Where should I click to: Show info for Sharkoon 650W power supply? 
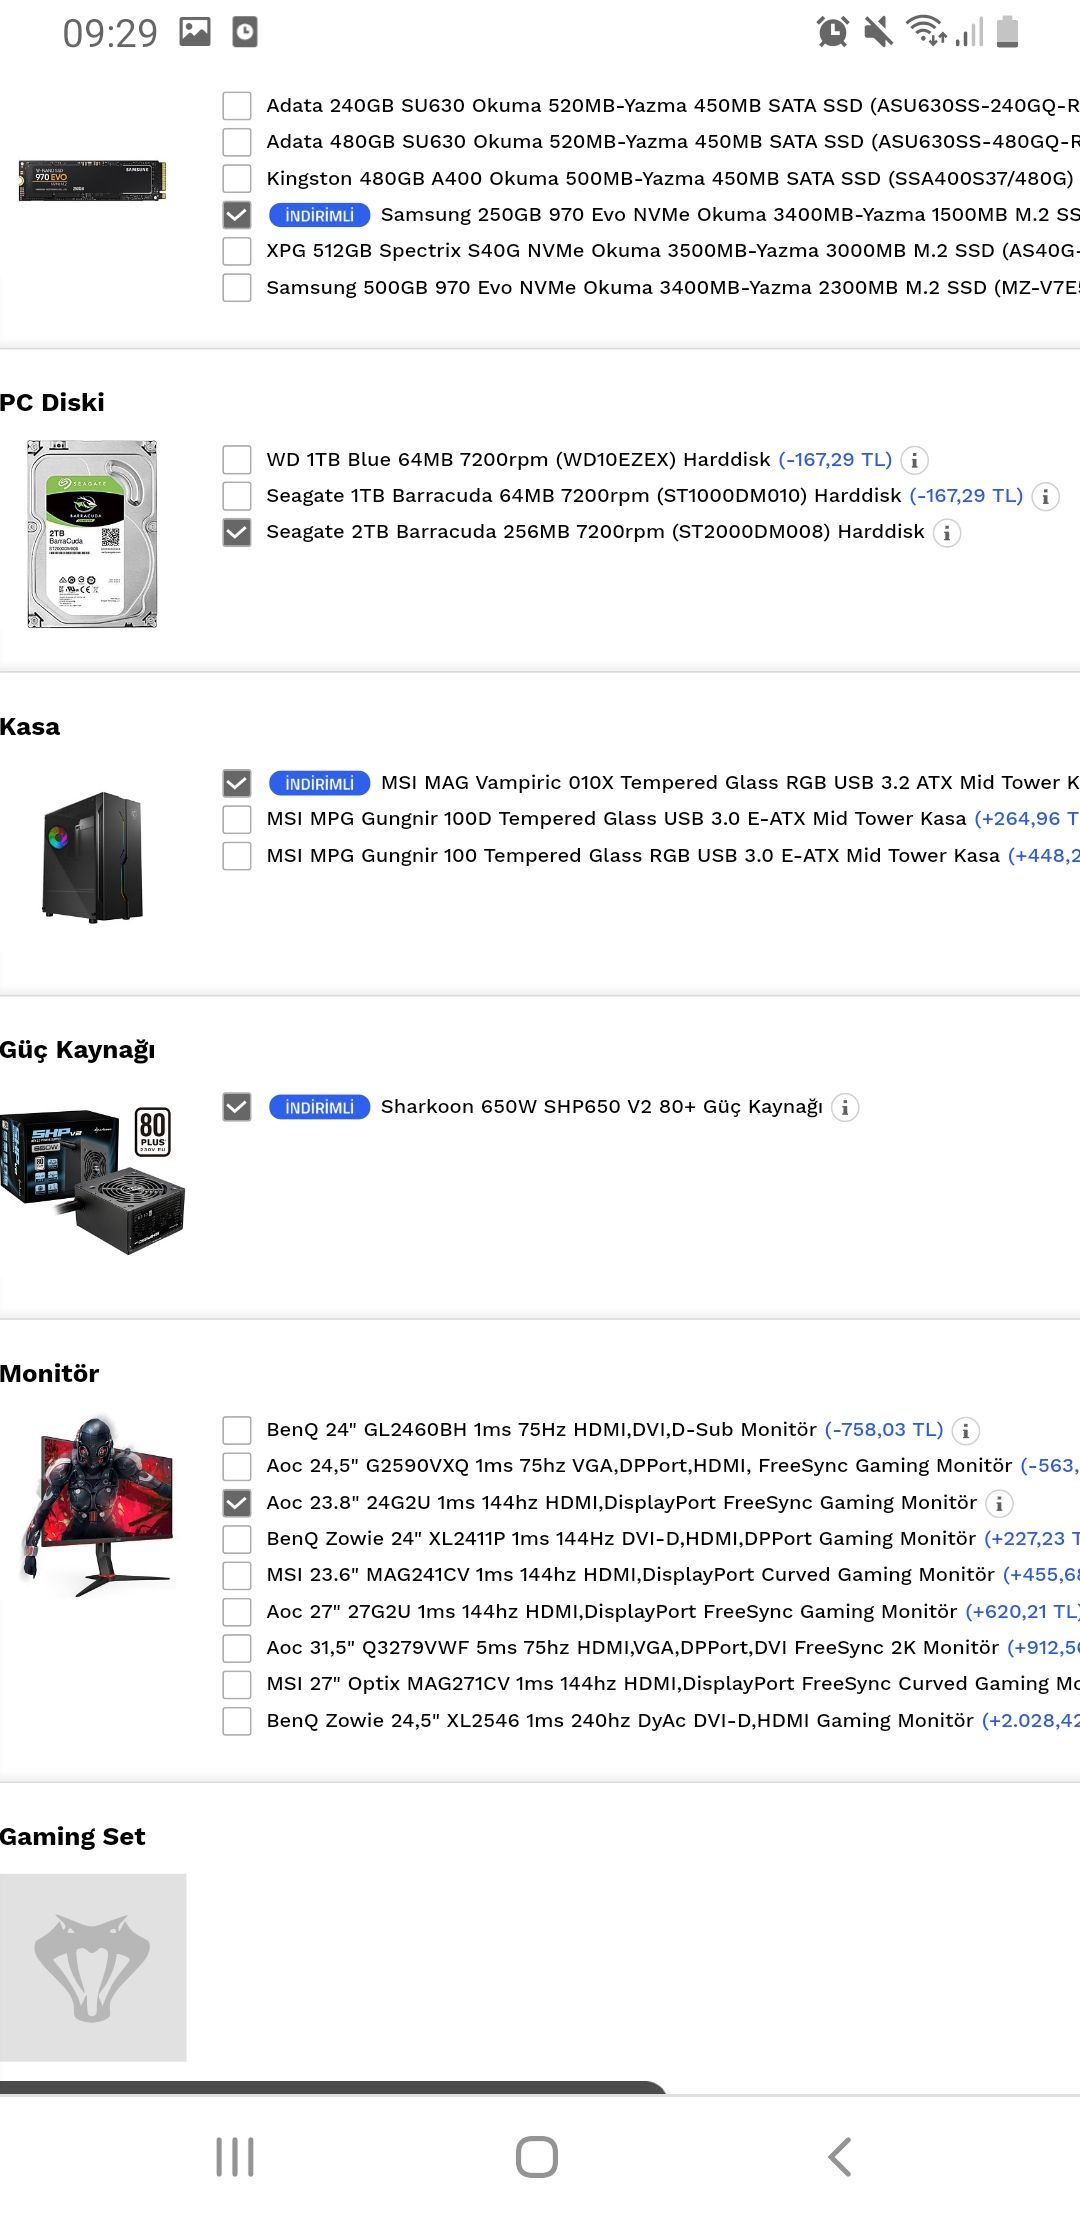click(x=845, y=1108)
